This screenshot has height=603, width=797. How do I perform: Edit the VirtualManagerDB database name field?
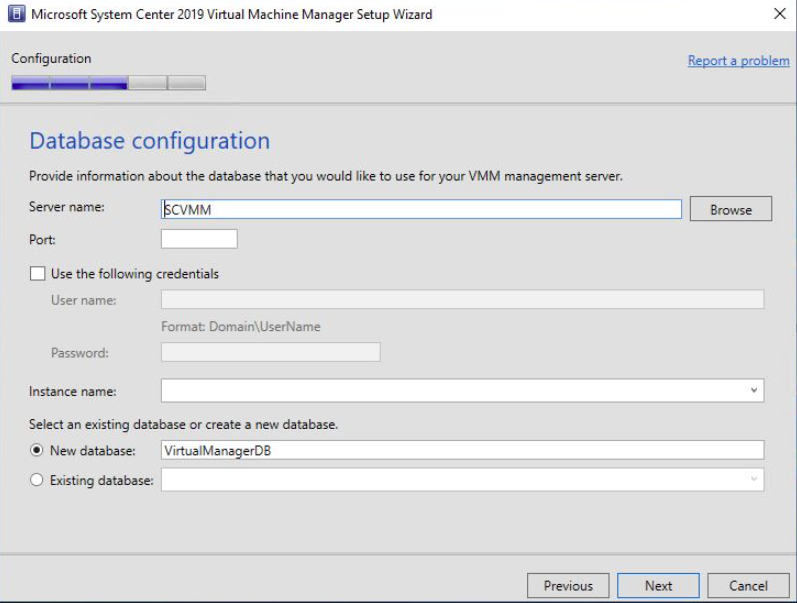[x=463, y=450]
